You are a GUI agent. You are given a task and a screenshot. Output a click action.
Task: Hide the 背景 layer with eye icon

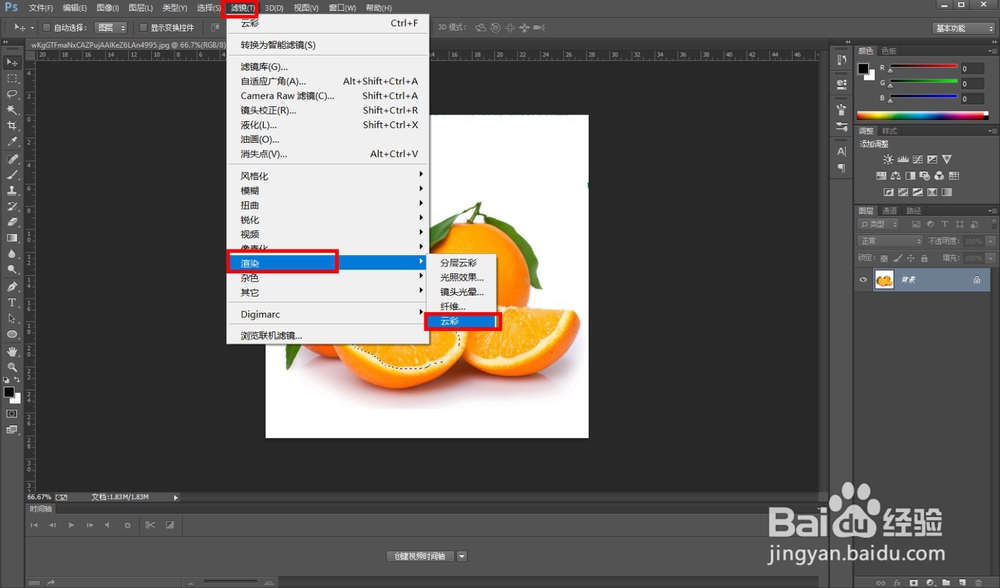click(864, 280)
